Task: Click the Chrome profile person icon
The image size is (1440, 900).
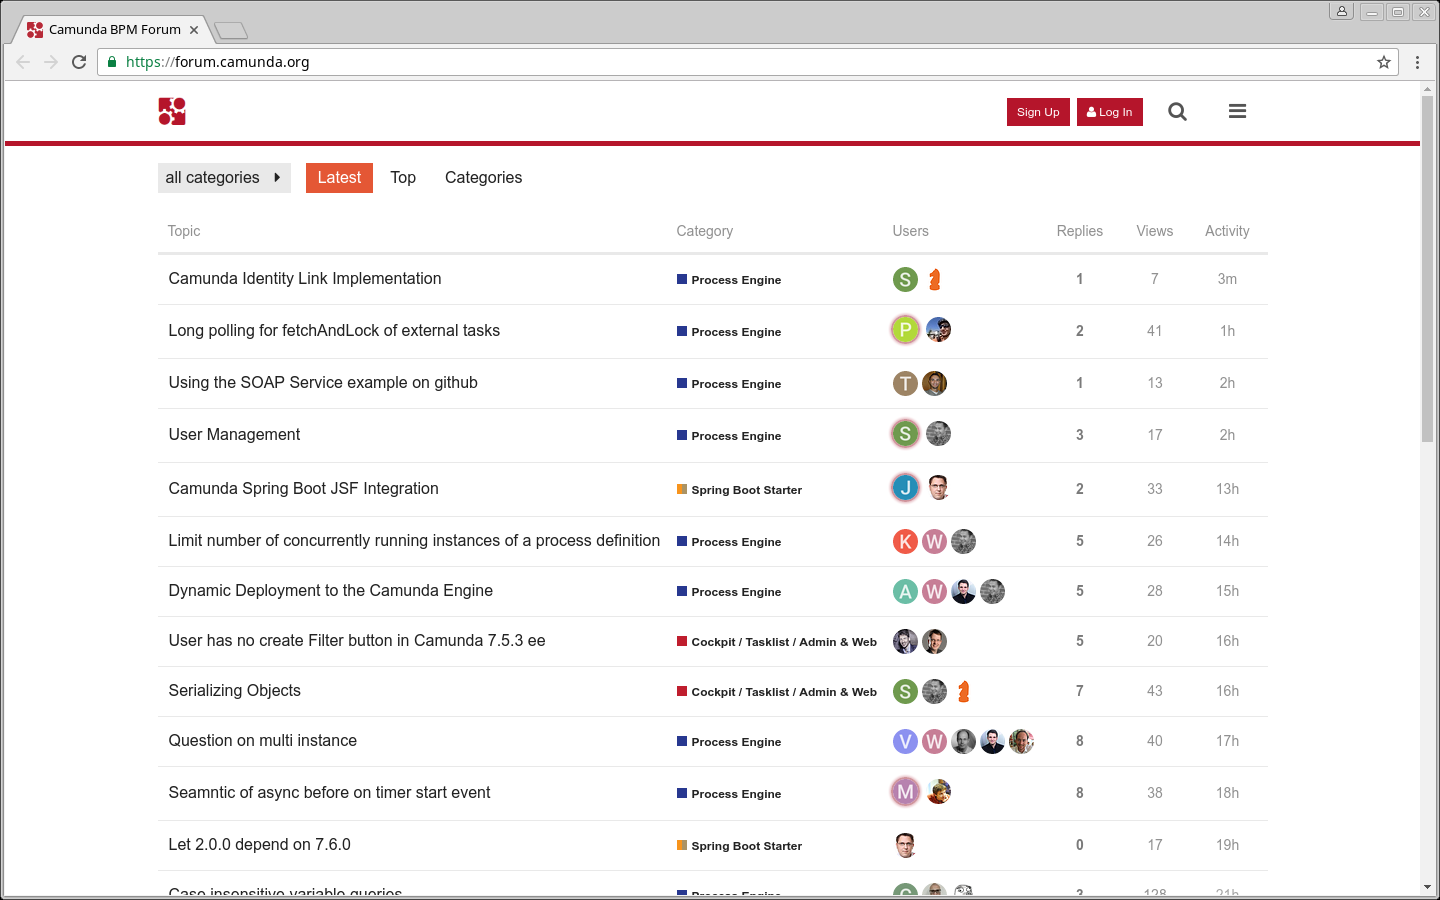Action: pos(1341,12)
